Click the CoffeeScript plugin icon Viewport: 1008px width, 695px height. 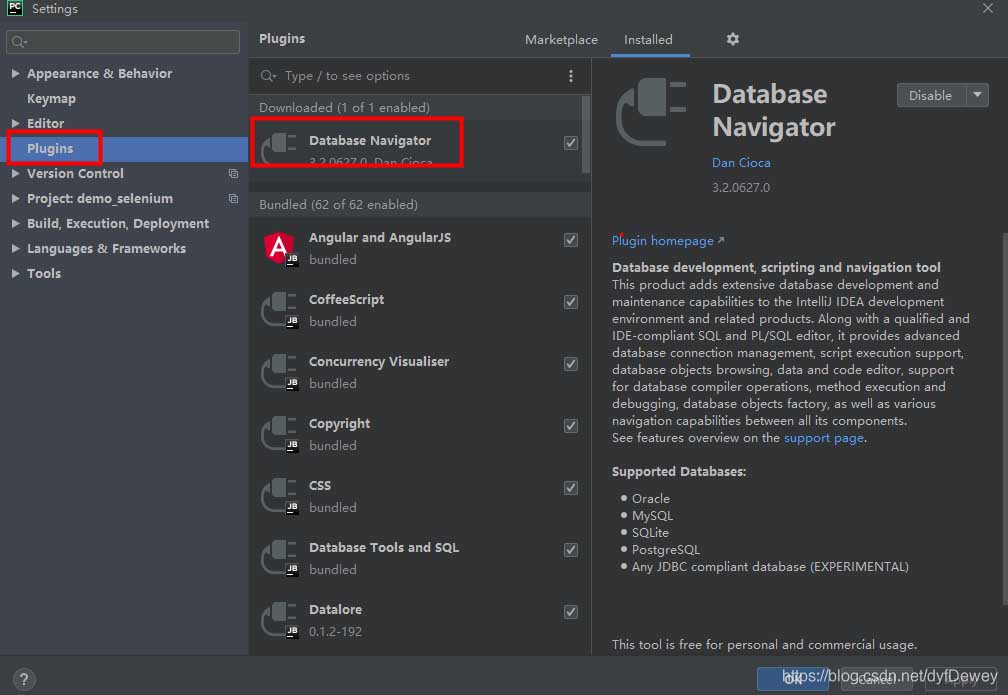point(280,310)
